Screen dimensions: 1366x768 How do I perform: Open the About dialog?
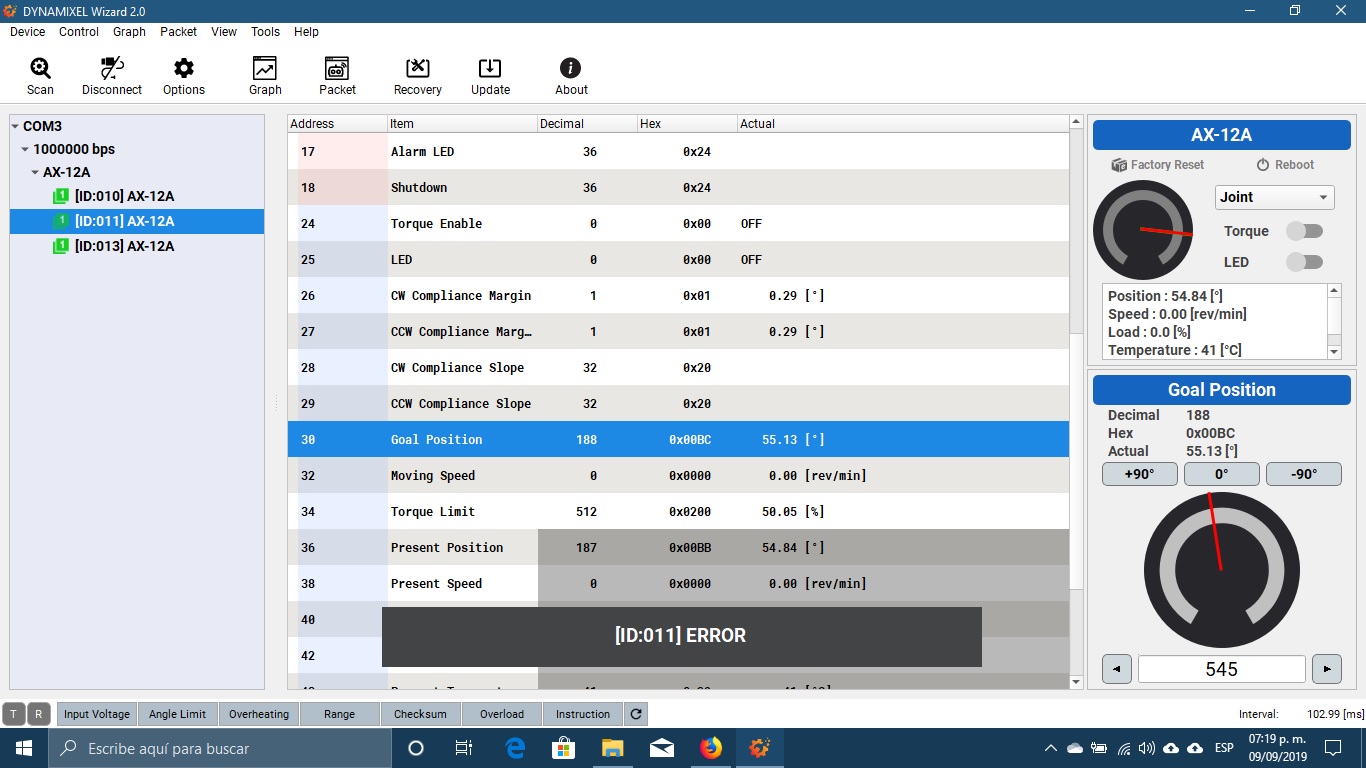tap(570, 73)
